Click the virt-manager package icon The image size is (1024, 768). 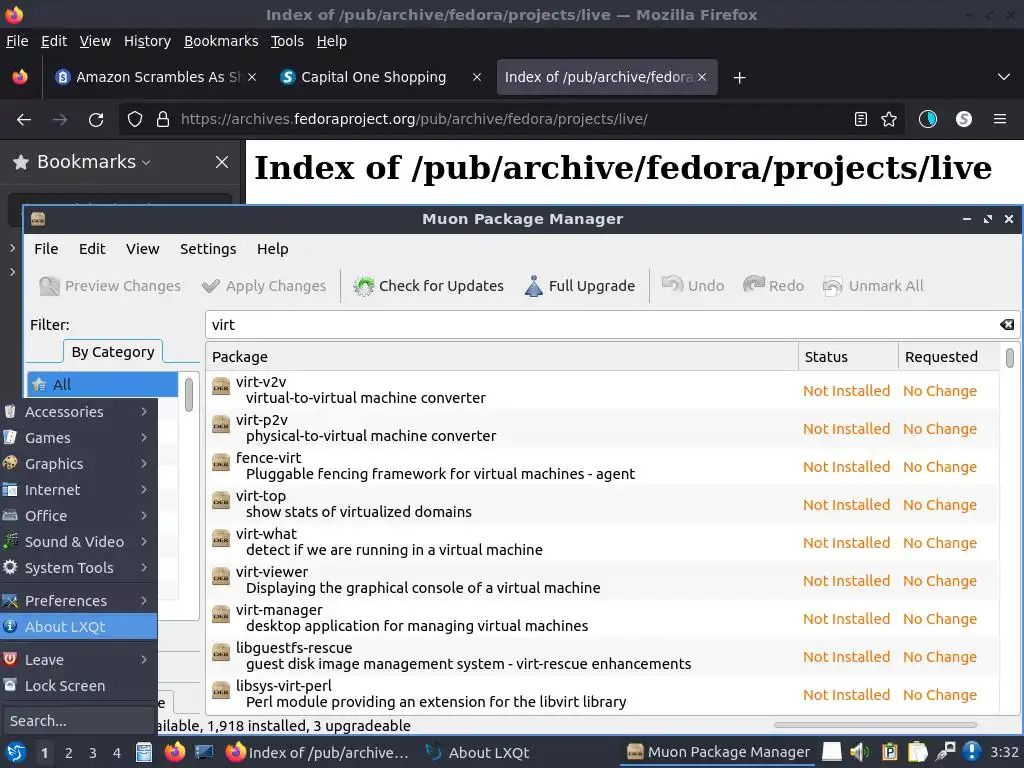(x=221, y=615)
